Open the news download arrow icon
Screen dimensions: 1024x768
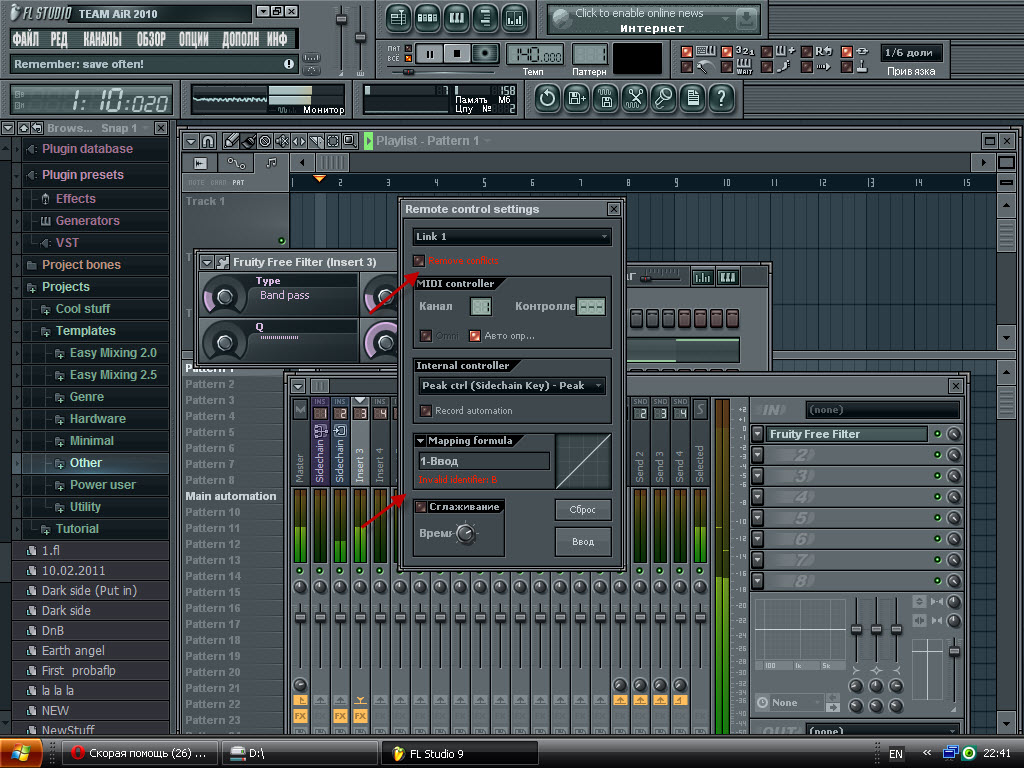click(x=746, y=20)
